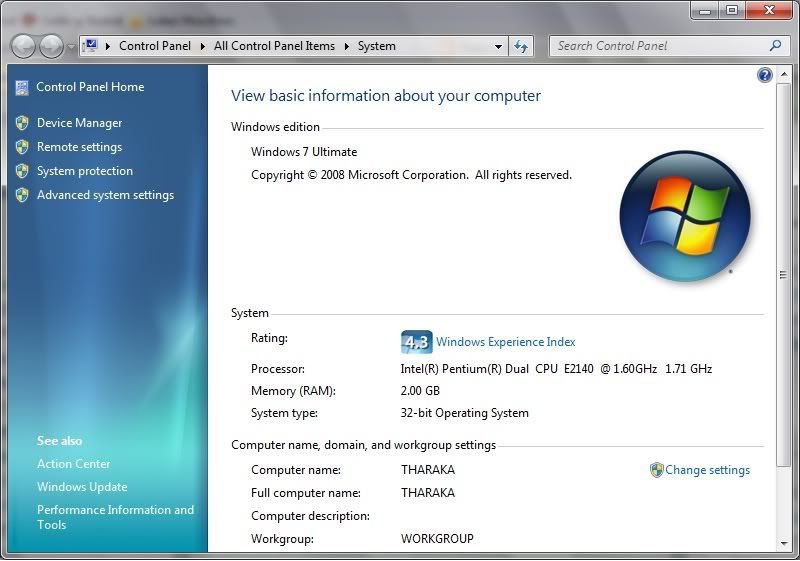Expand the arrow after Control Panel breadcrumb
The image size is (800, 561).
click(x=203, y=46)
